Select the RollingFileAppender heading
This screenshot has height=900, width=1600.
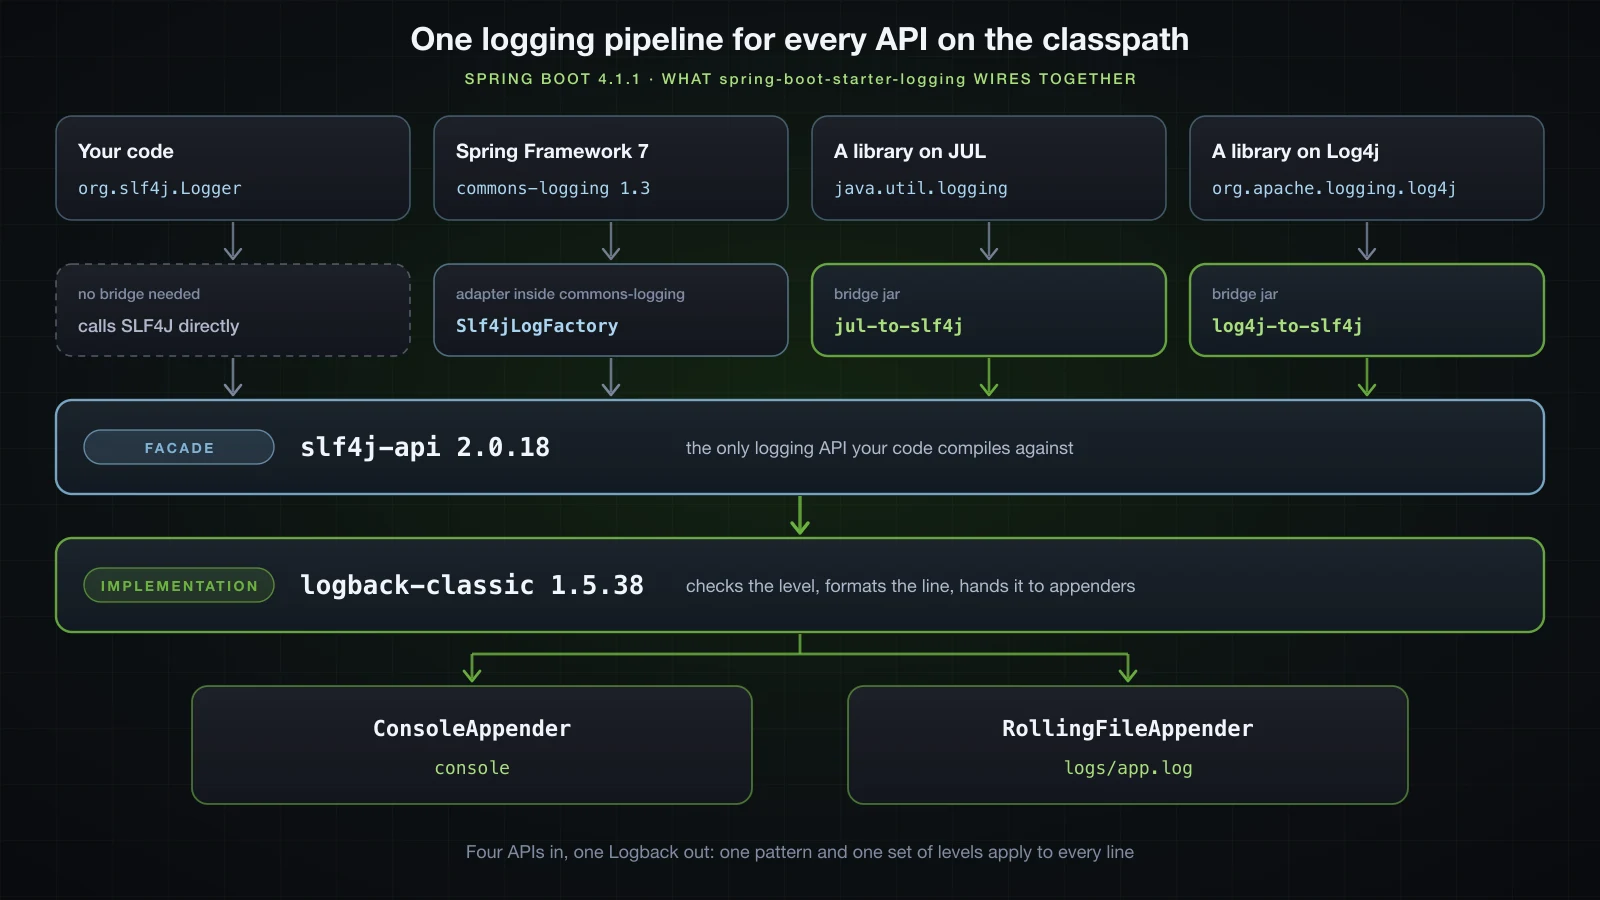(1128, 729)
